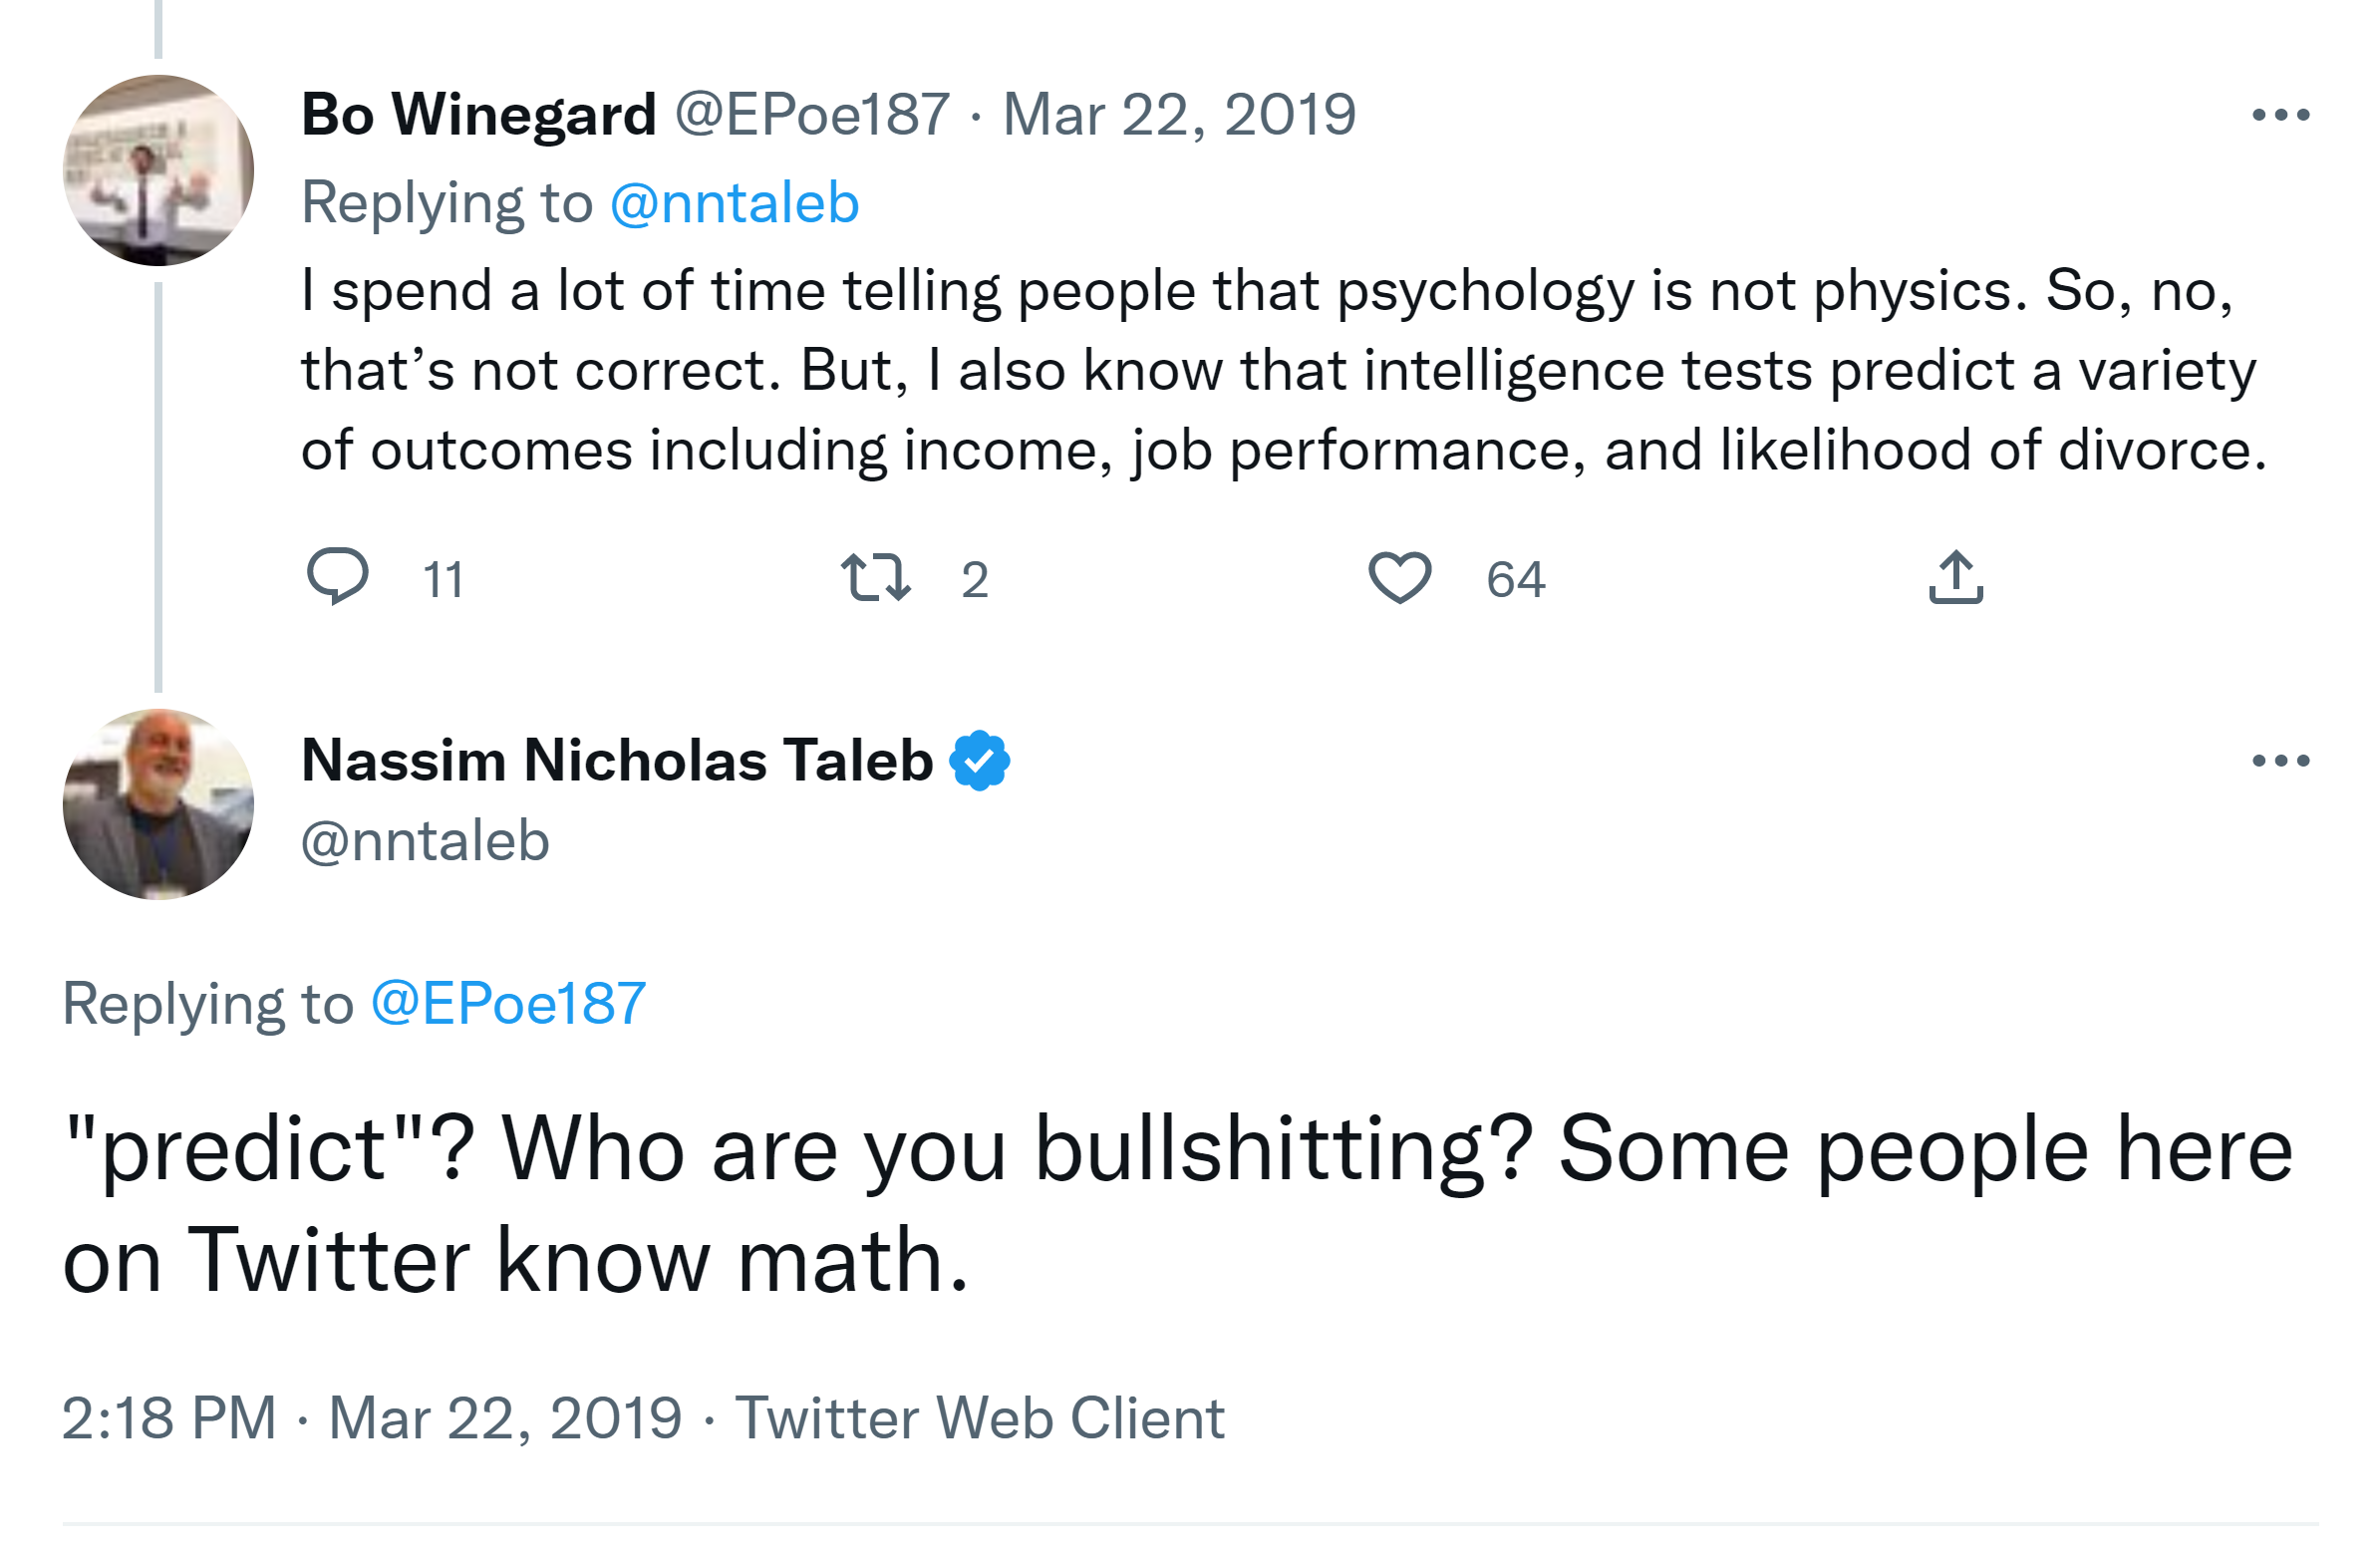Retweet Bo Winegard's tweet
The image size is (2380, 1558).
pos(875,577)
